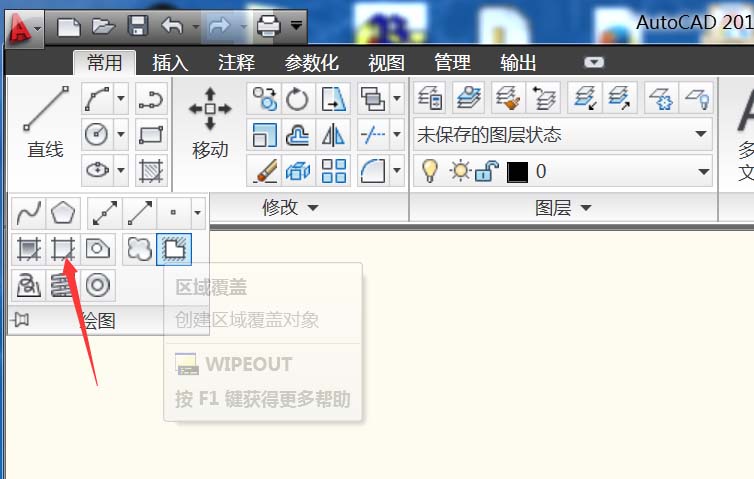Open the AutoCAD application menu
This screenshot has height=479, width=754.
(x=24, y=28)
